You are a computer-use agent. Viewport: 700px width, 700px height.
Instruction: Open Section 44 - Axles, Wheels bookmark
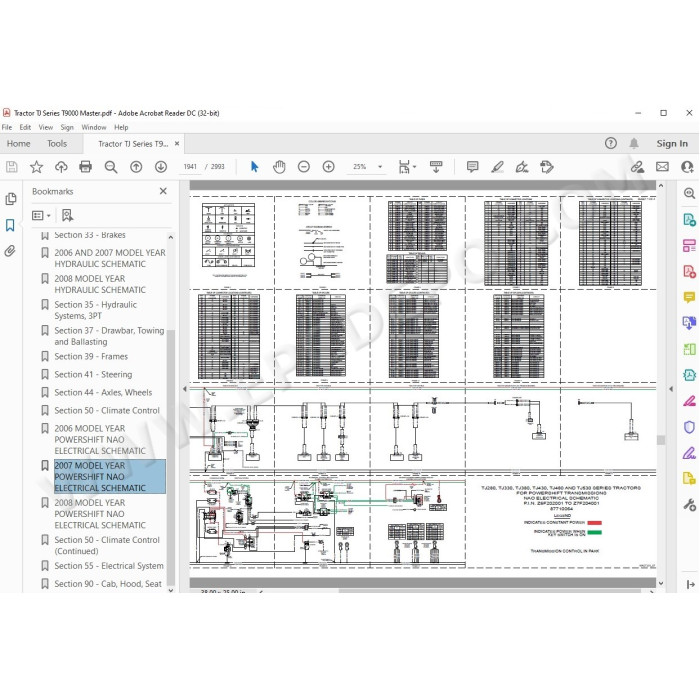pyautogui.click(x=103, y=392)
